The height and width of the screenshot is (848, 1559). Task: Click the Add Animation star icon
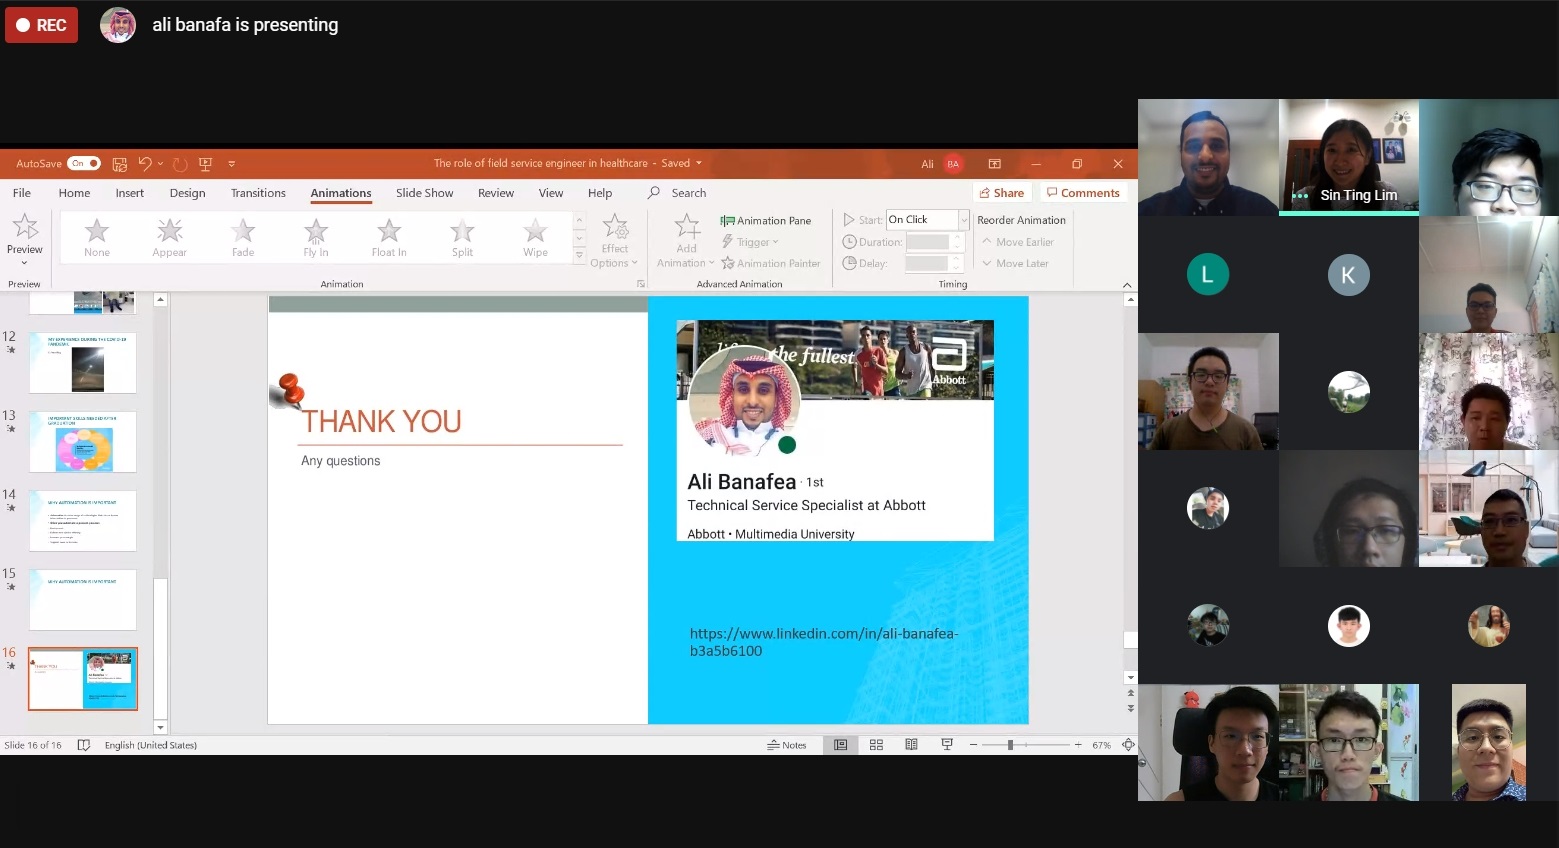[x=687, y=227]
